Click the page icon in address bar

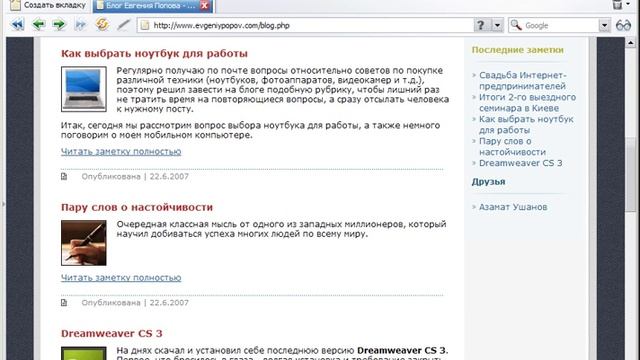[145, 25]
